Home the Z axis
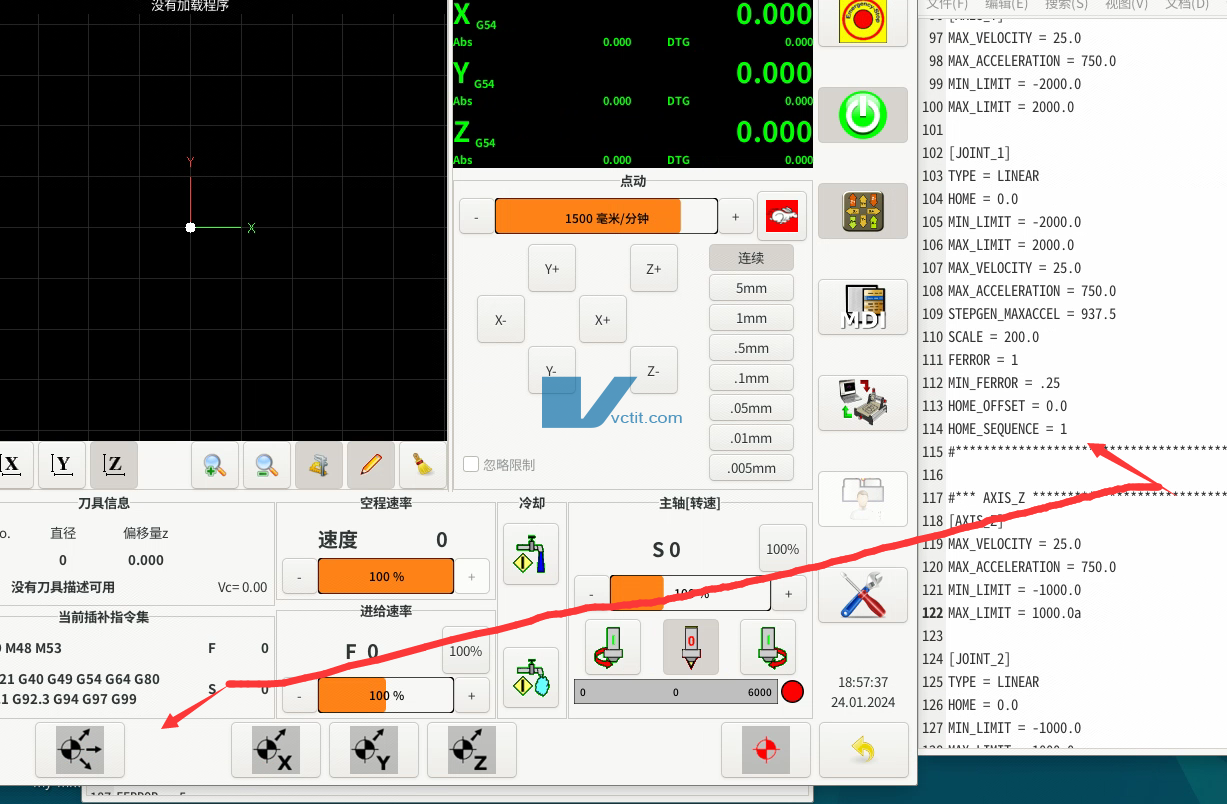 [472, 750]
